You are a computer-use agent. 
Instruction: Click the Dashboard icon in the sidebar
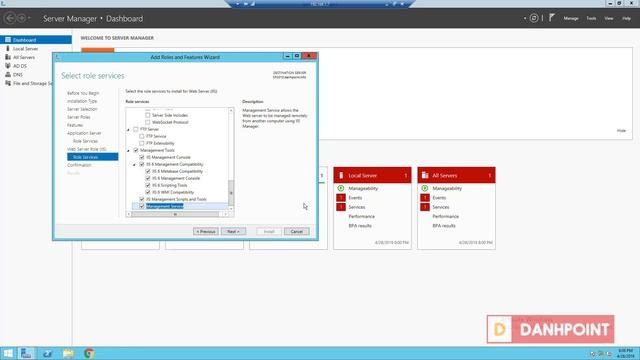(8, 40)
